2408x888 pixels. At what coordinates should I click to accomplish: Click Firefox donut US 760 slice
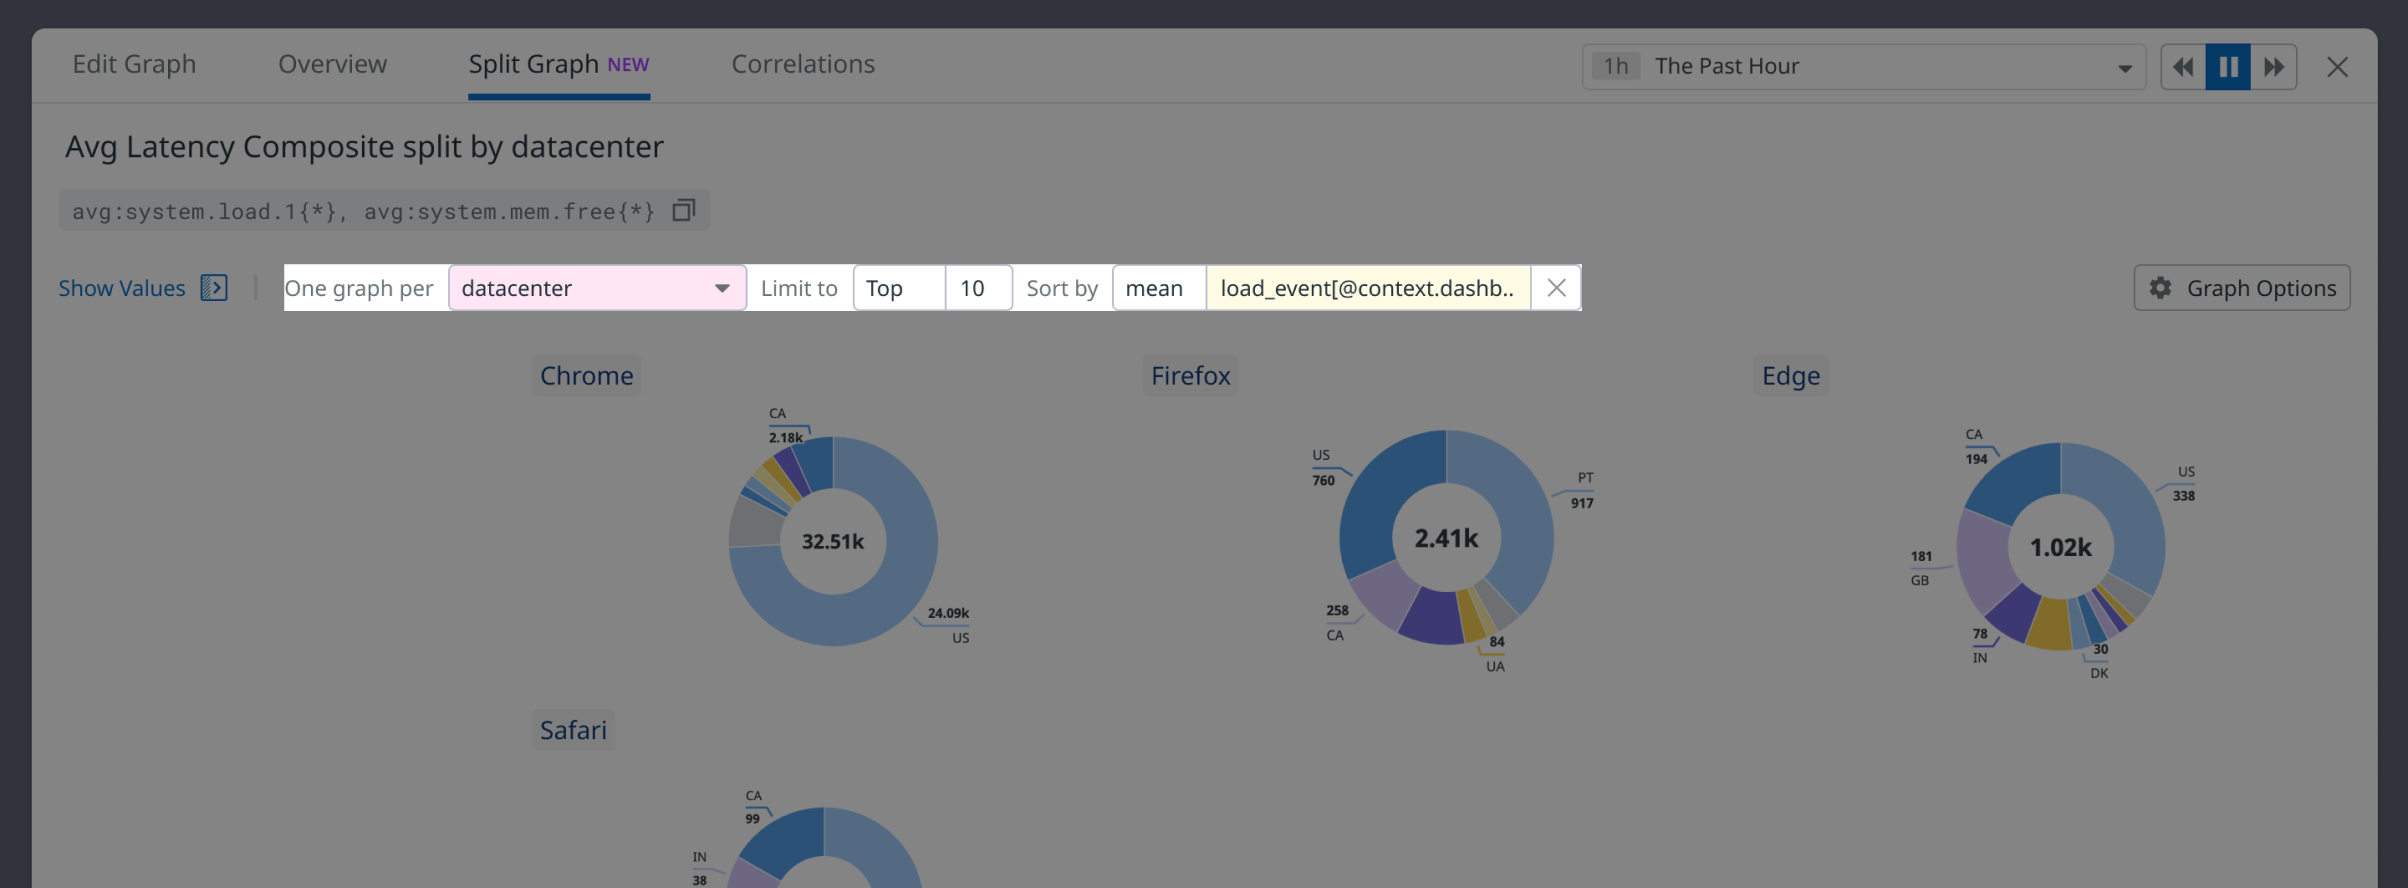pos(1380,500)
